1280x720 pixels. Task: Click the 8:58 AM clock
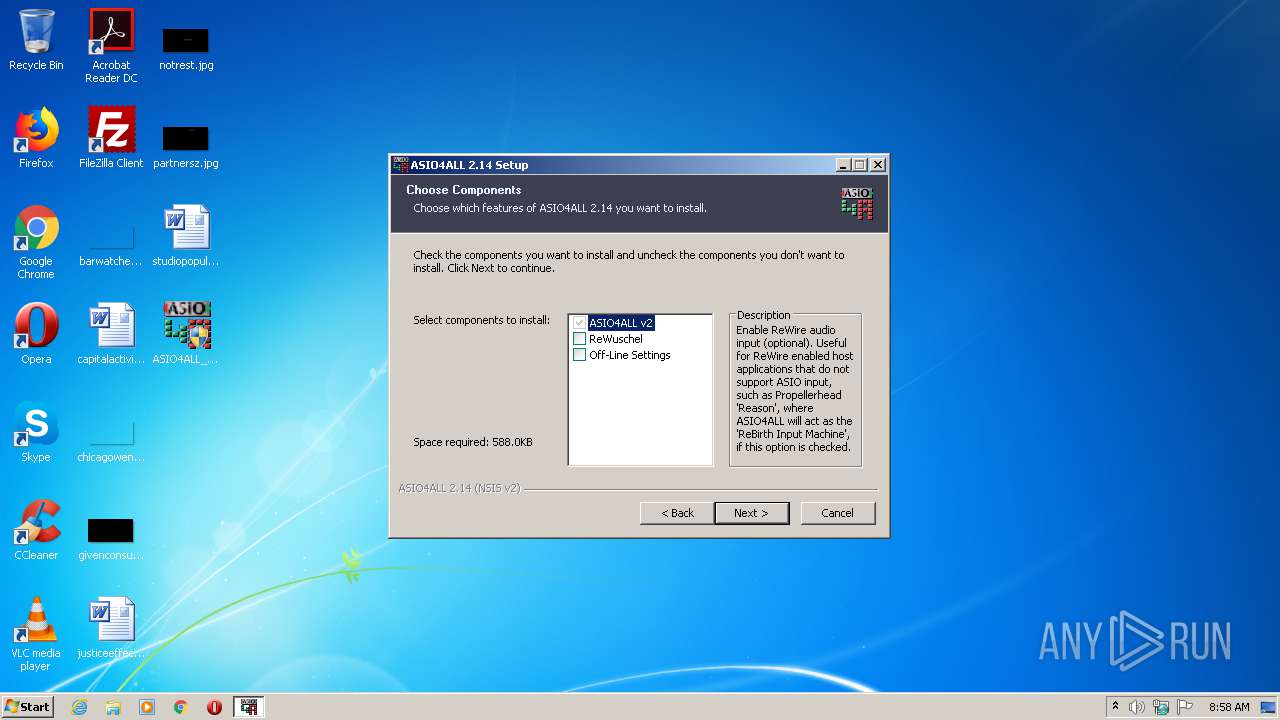coord(1229,707)
